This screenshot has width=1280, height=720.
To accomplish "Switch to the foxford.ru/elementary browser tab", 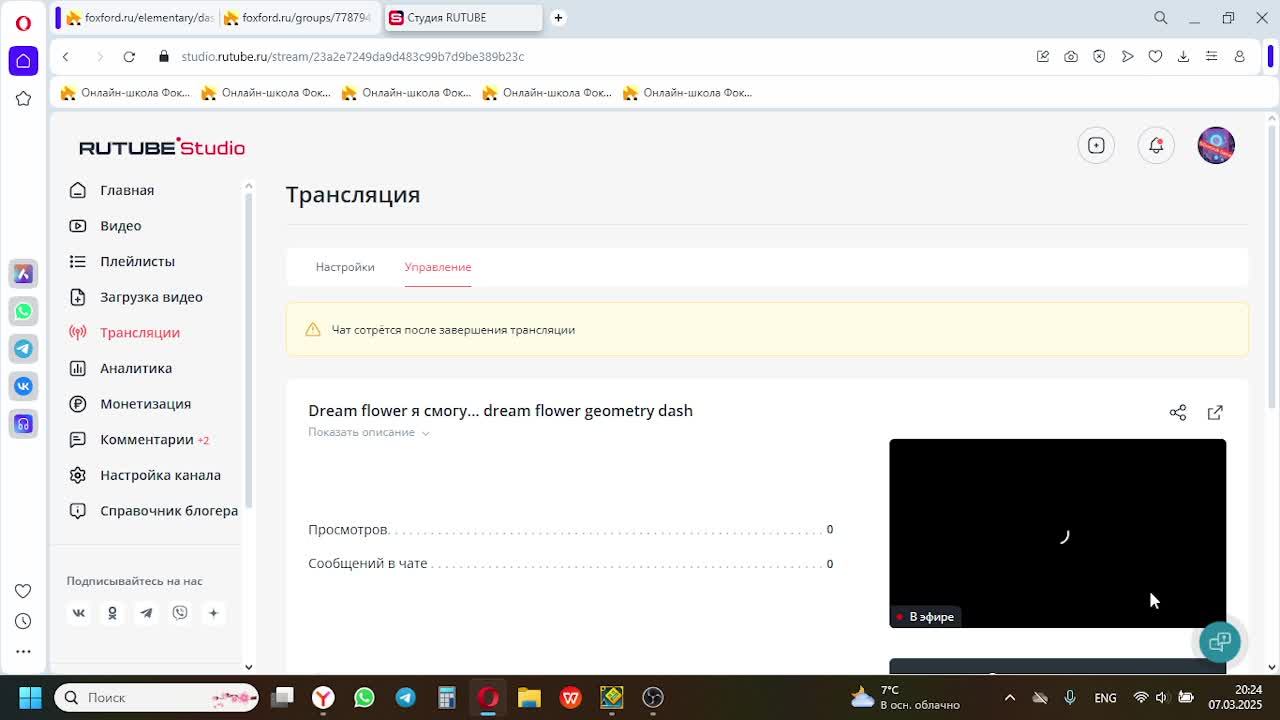I will coord(140,18).
